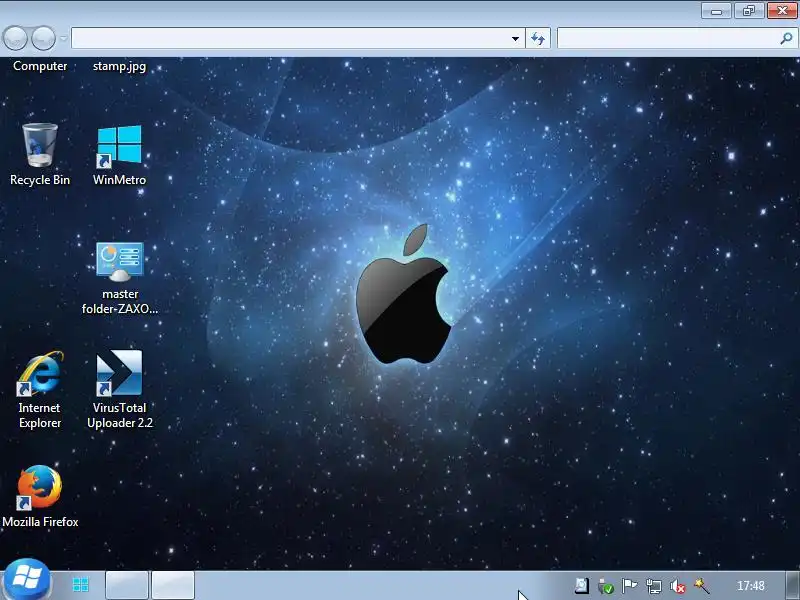Select the stamp.jpg file label
Viewport: 800px width, 600px height.
[x=119, y=66]
